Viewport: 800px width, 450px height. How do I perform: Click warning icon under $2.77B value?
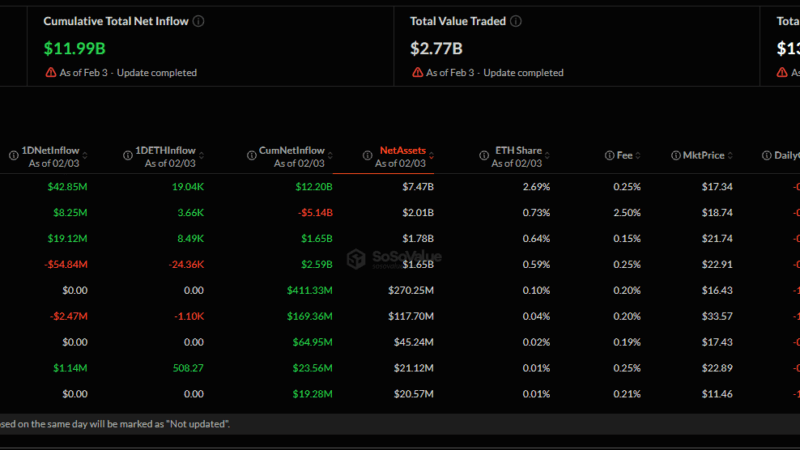(x=417, y=72)
